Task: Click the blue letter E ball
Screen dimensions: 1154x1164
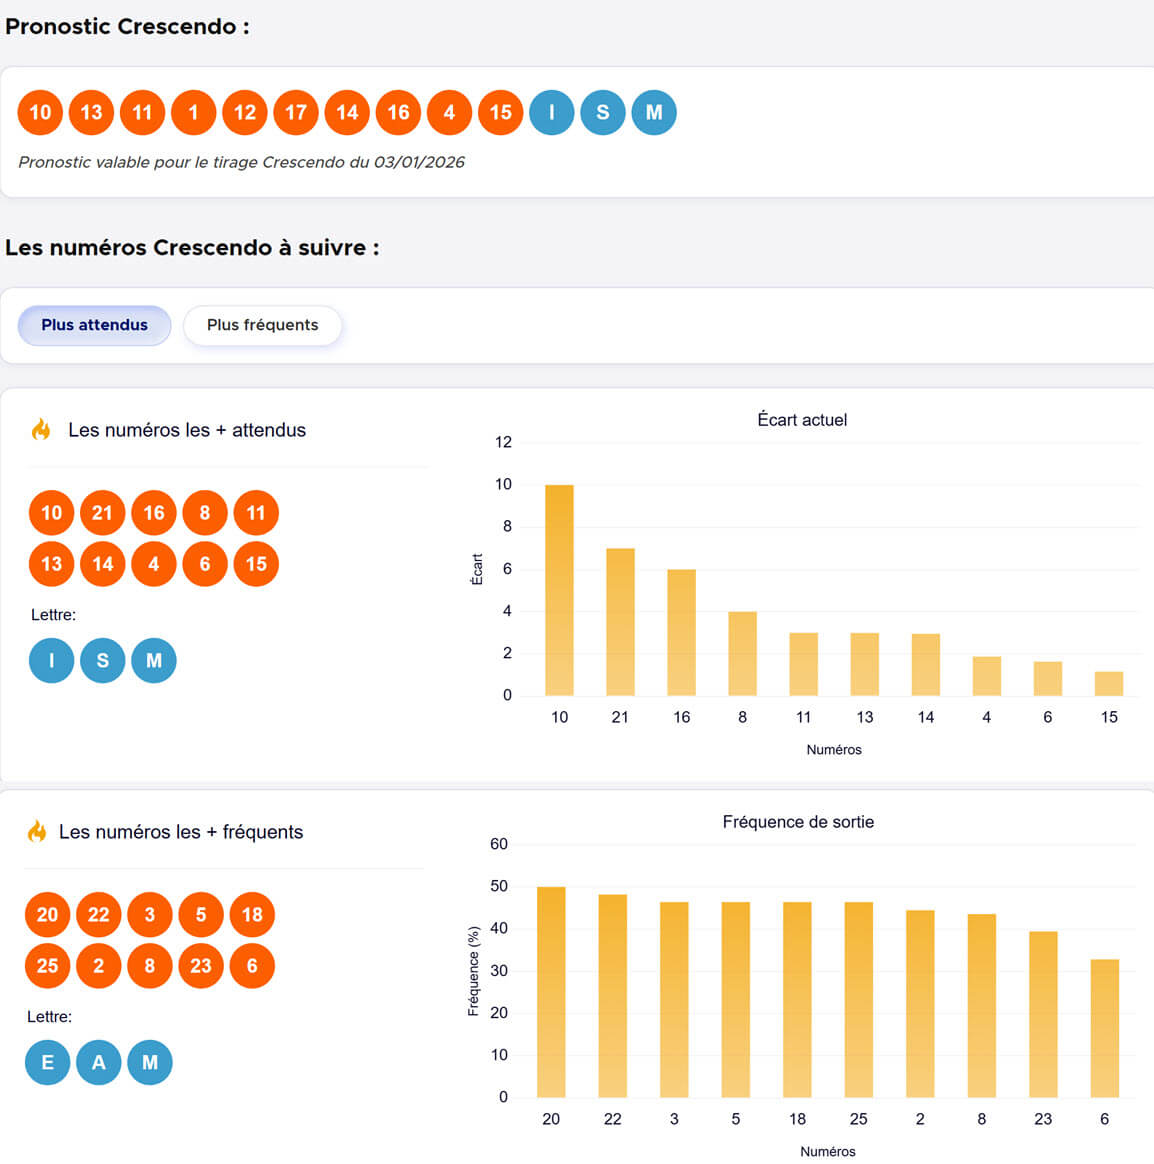Action: coord(47,1062)
